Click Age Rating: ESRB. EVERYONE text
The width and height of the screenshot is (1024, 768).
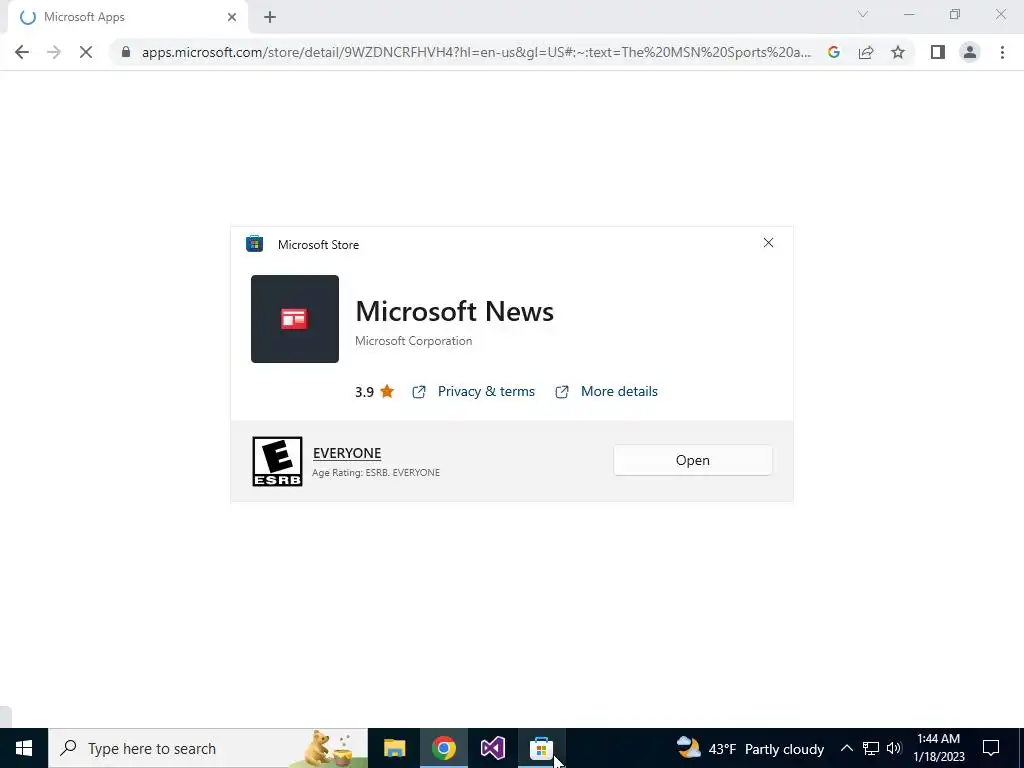376,473
